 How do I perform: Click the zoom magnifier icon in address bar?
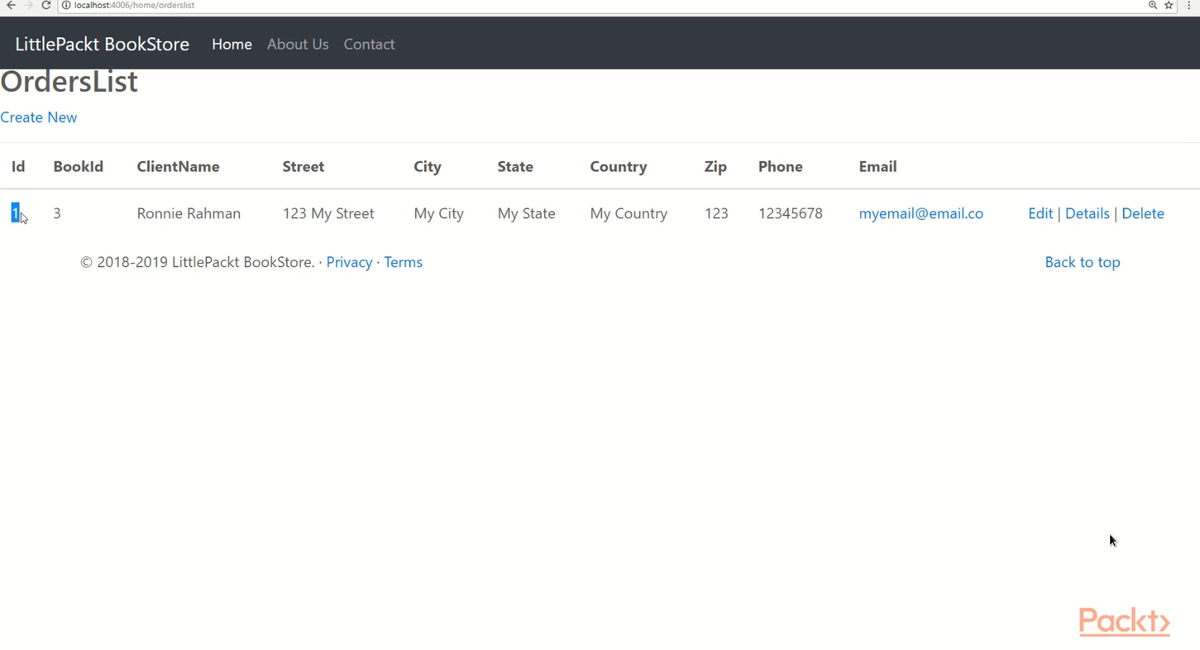pos(1153,5)
